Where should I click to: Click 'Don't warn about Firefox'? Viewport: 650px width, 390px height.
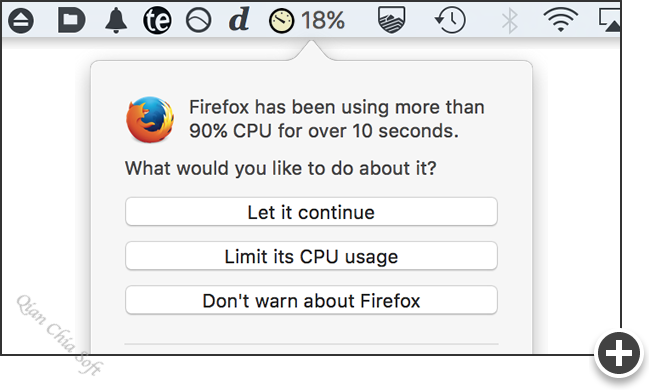tap(311, 300)
